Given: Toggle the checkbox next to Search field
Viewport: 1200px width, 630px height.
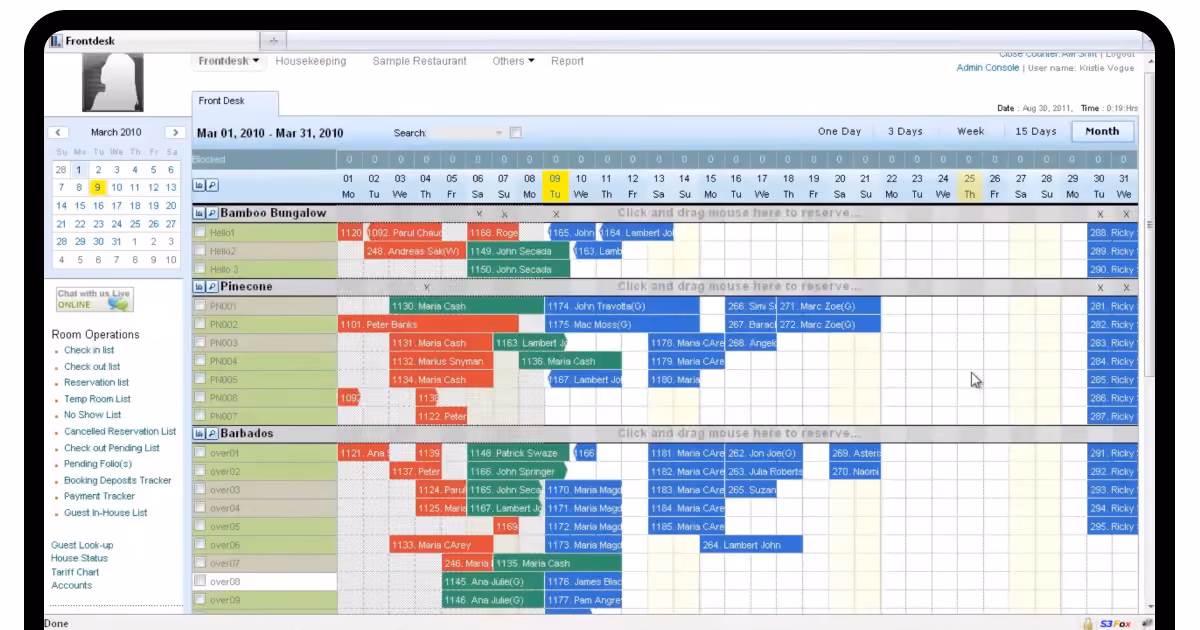Looking at the screenshot, I should 516,133.
